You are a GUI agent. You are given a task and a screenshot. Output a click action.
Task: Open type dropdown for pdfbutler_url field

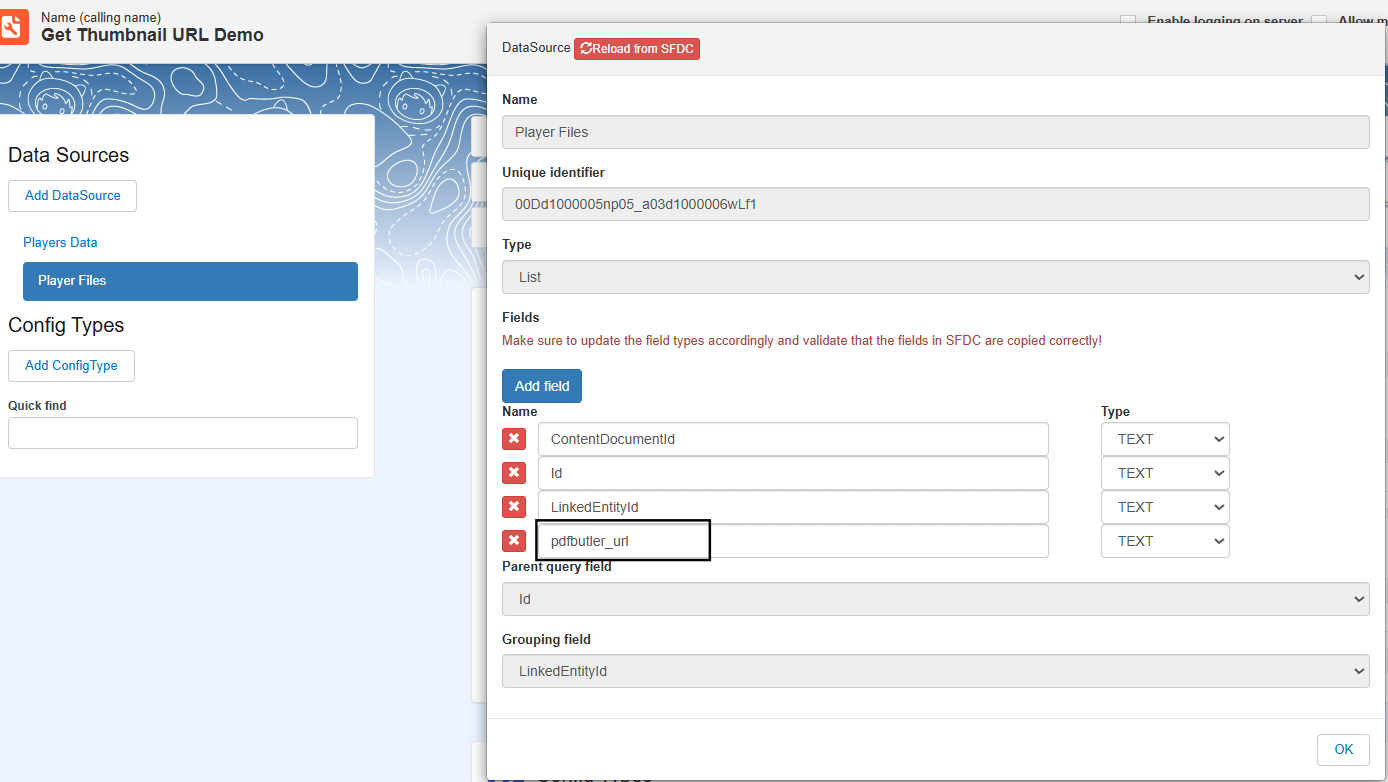[x=1165, y=541]
